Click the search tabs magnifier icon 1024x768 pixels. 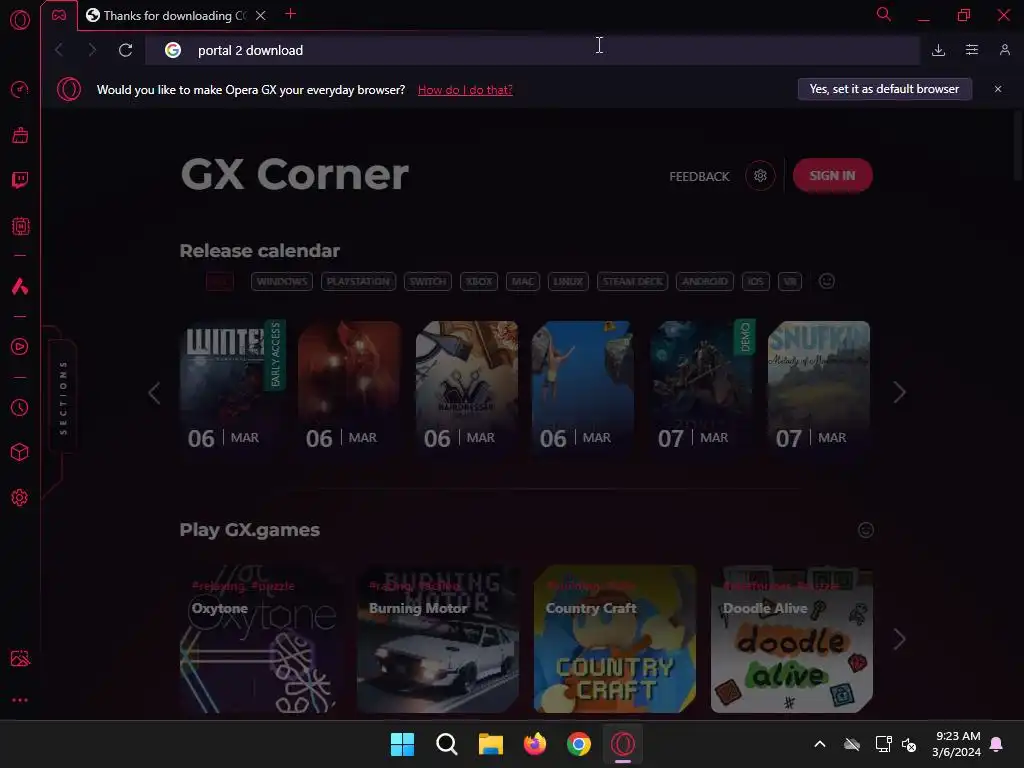(884, 14)
